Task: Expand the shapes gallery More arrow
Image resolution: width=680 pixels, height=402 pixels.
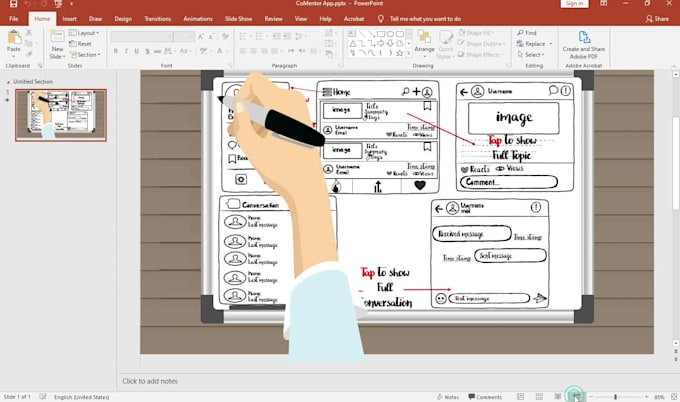Action: [409, 53]
